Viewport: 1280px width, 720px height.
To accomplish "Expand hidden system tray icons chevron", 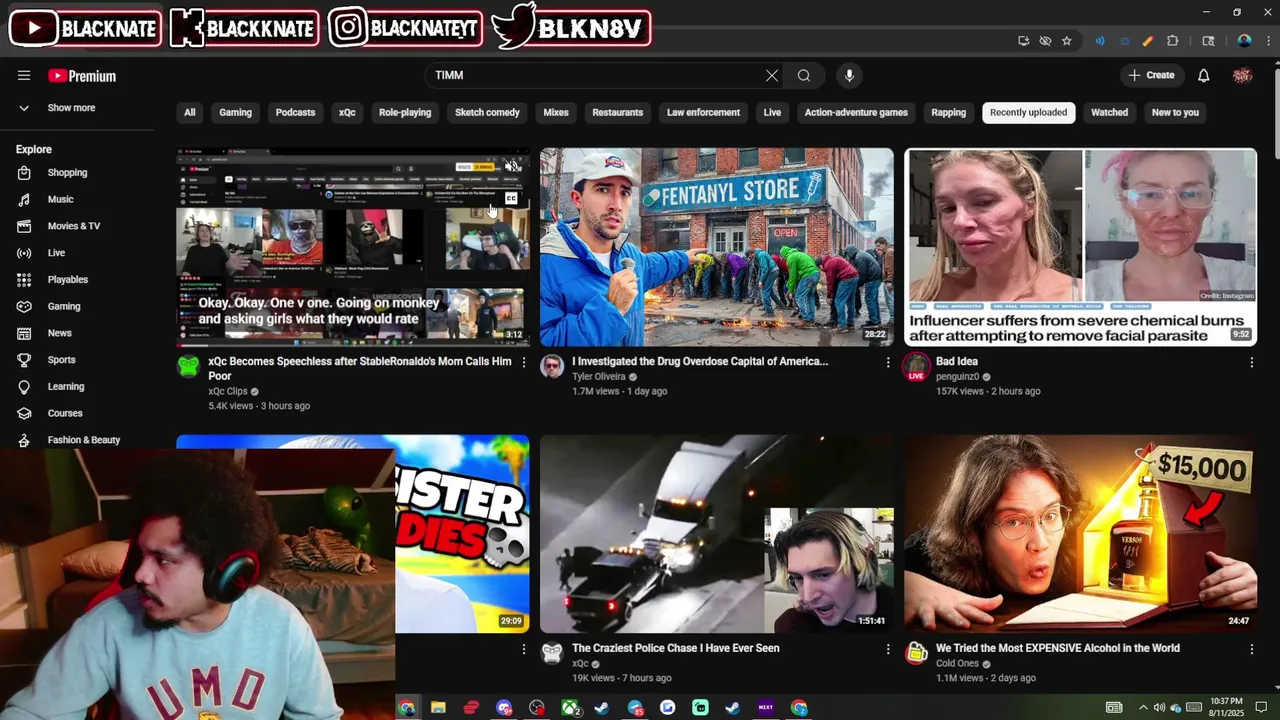I will coord(1144,708).
